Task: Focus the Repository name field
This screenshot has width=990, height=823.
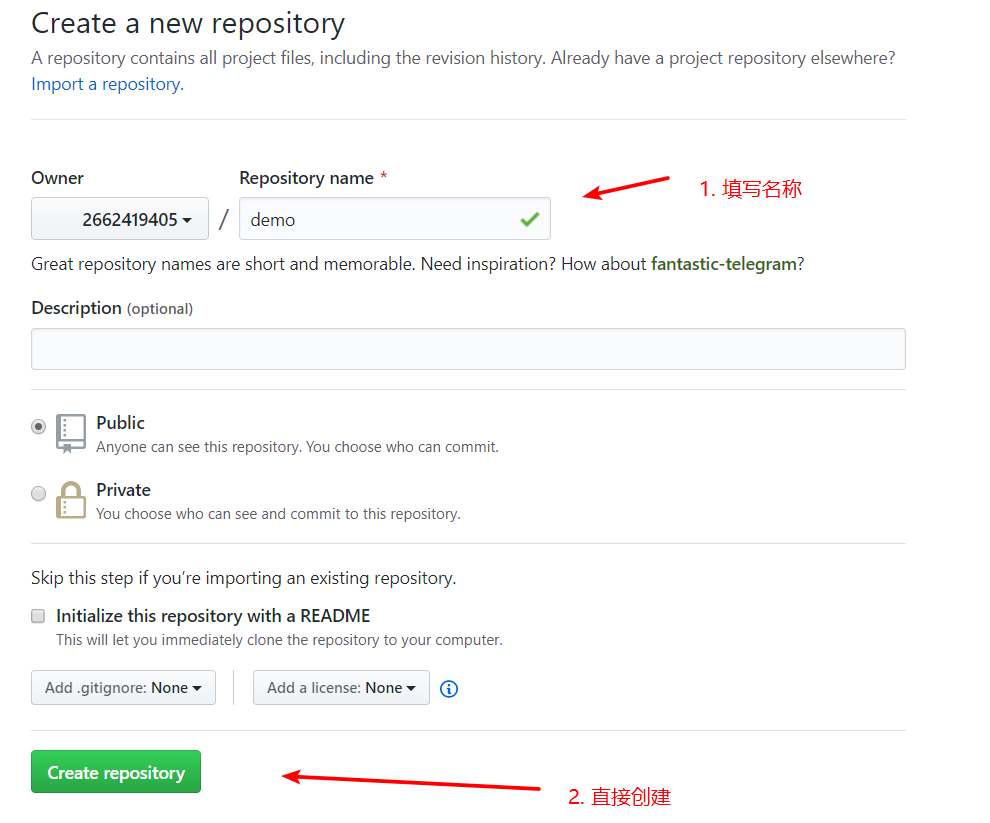Action: pos(380,219)
